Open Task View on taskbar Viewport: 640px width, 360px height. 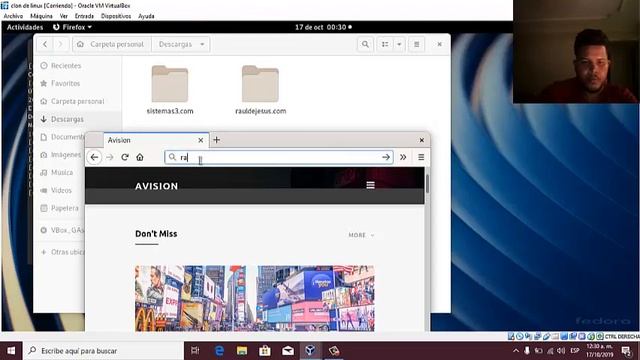click(x=196, y=351)
